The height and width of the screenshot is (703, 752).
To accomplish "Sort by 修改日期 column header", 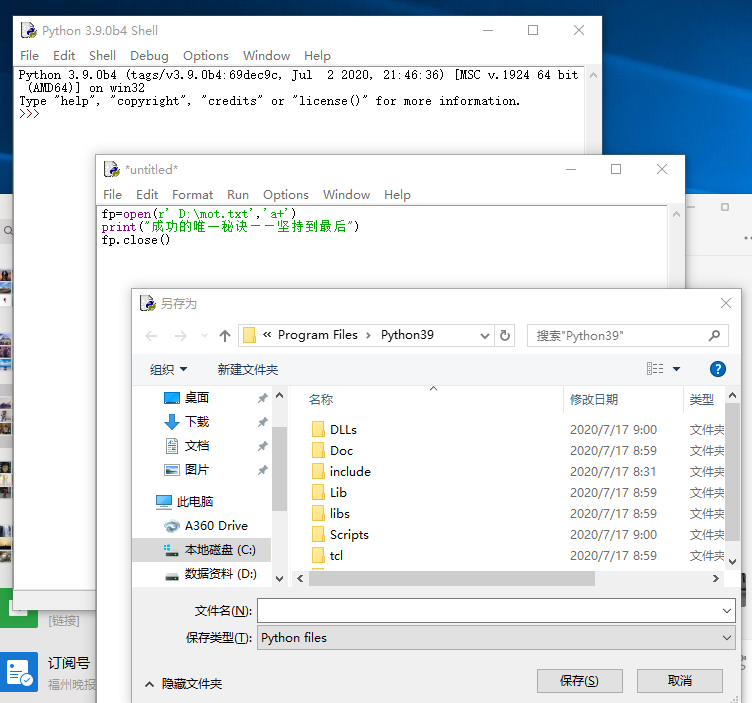I will click(594, 399).
